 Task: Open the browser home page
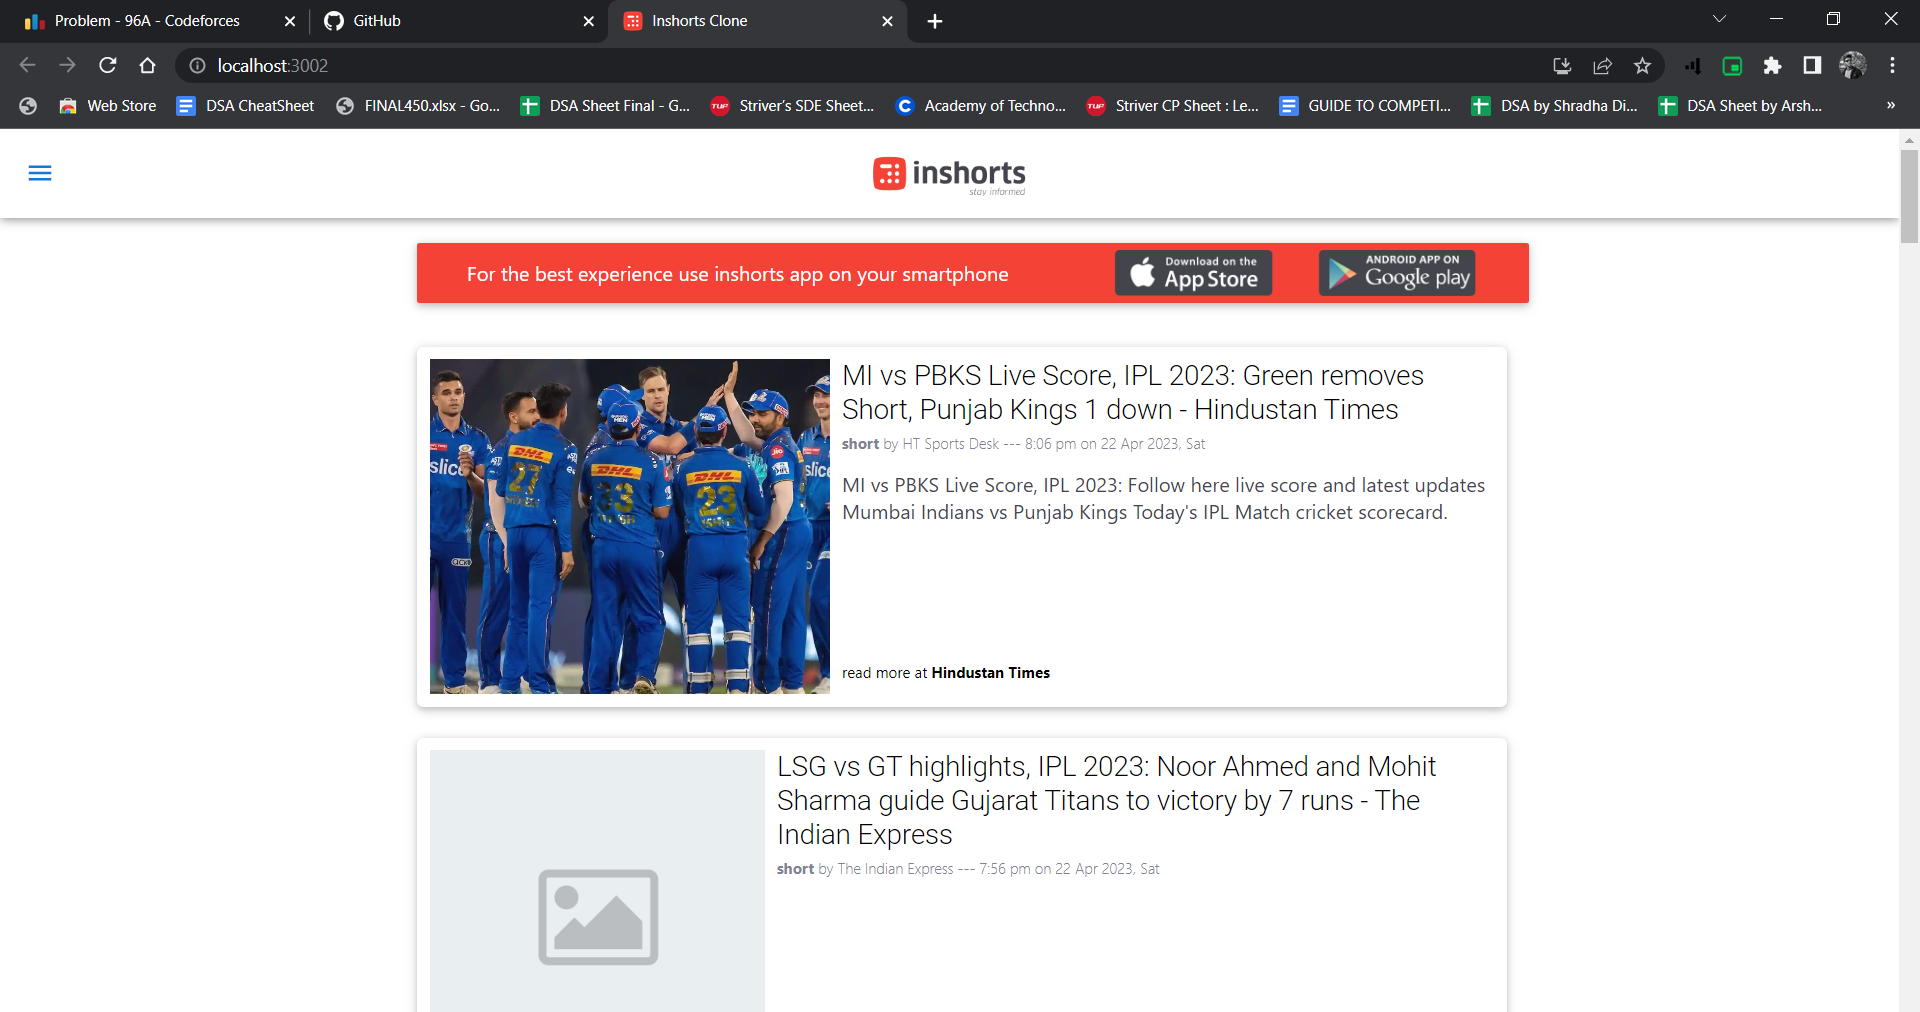[147, 65]
